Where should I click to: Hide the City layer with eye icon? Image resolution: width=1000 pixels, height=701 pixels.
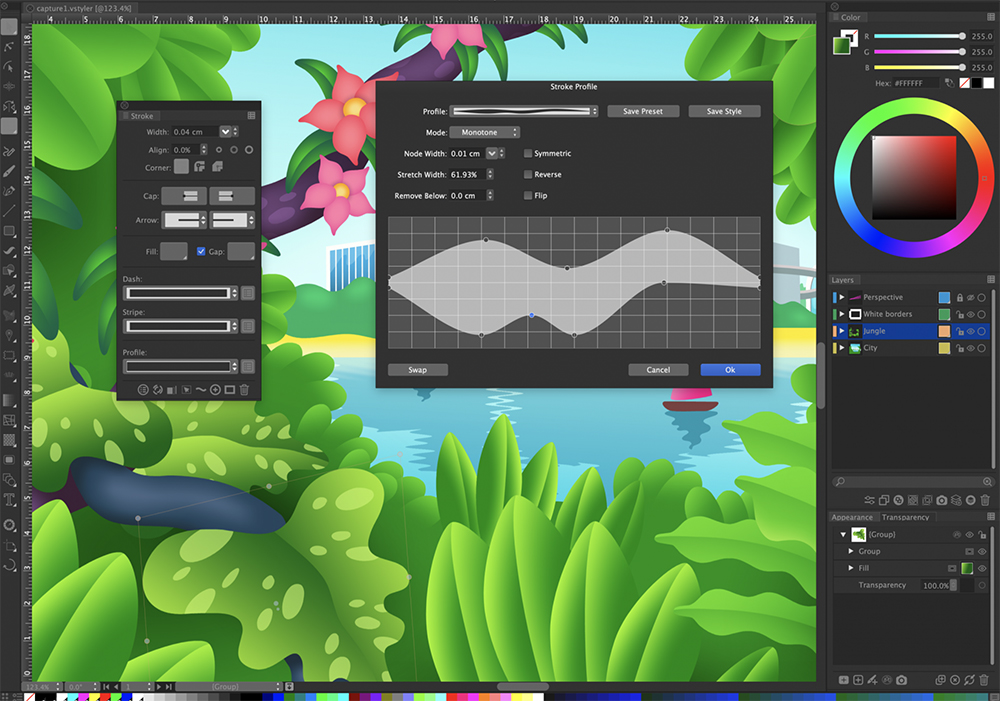970,348
